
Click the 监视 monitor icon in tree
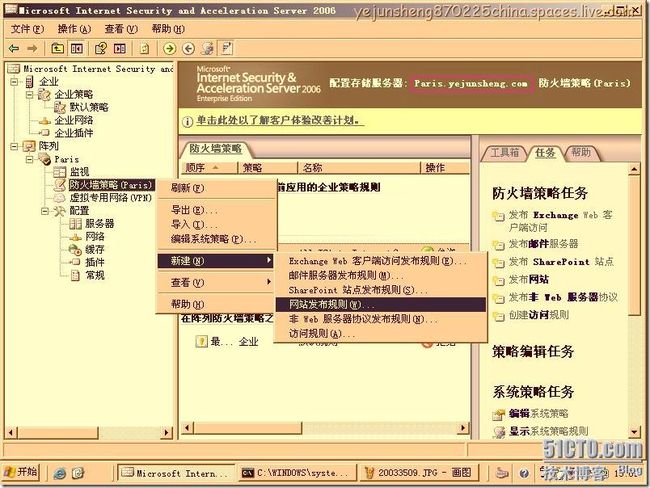coord(60,172)
